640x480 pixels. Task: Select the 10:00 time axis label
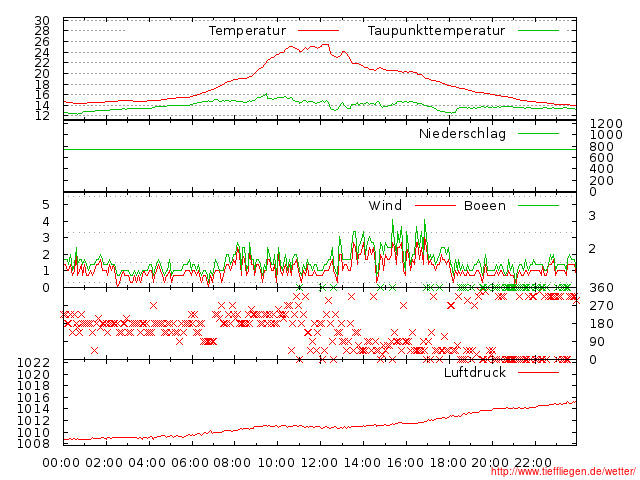tap(276, 463)
